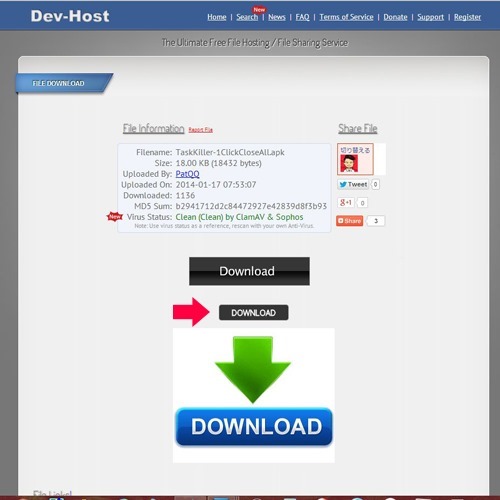Click the large black Download button
The image size is (500, 500).
249,271
